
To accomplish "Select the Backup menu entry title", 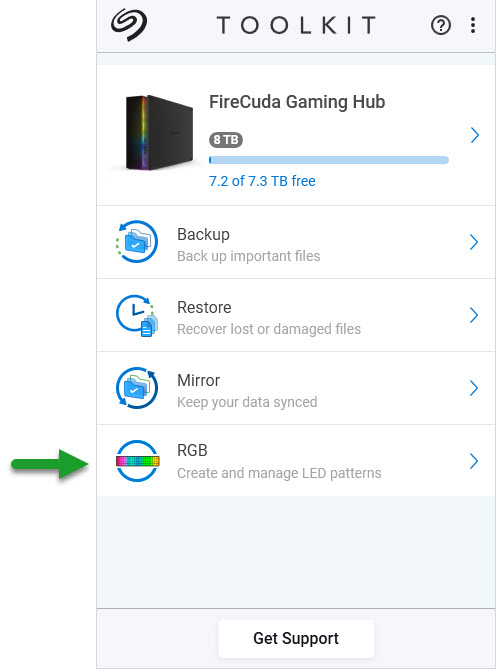I will click(x=203, y=235).
